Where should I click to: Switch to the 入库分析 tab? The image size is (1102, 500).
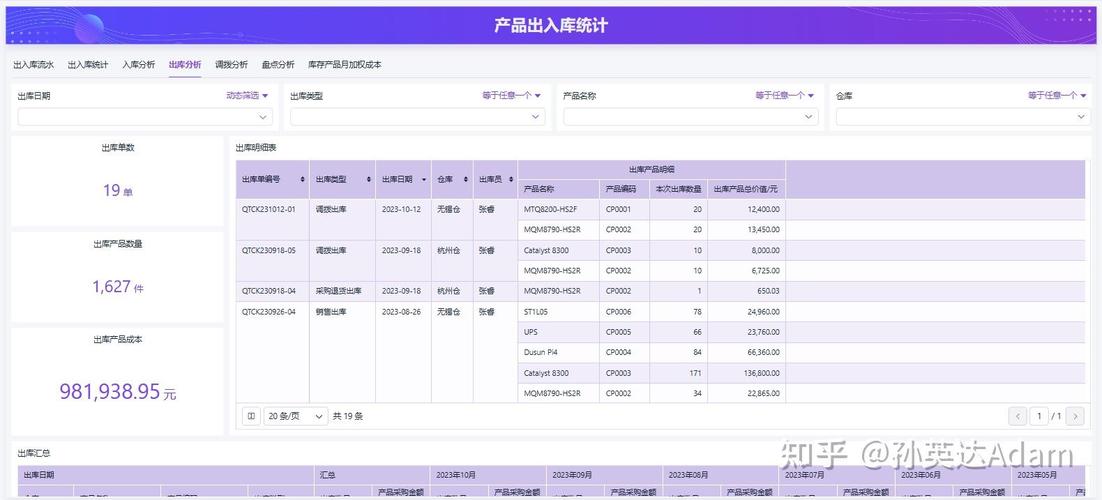[138, 65]
